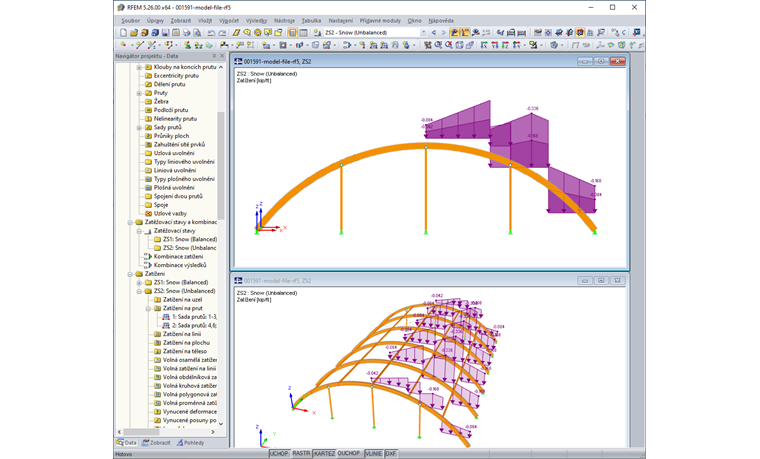Switch to the Data navigator tab
This screenshot has width=760, height=459.
tap(127, 443)
